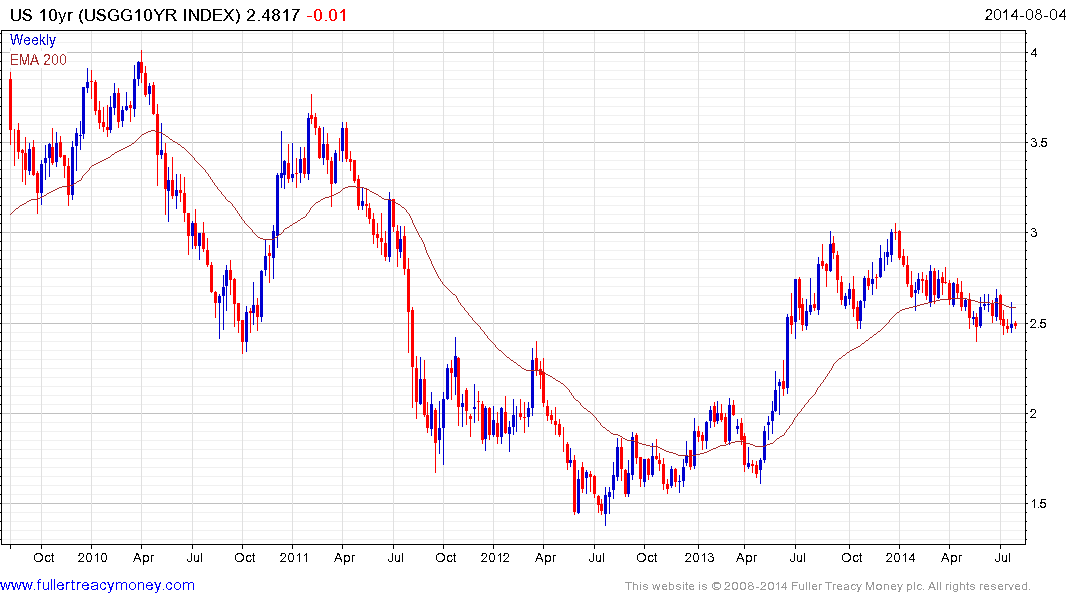
Task: Click the x-axis label 2010
Action: click(93, 557)
